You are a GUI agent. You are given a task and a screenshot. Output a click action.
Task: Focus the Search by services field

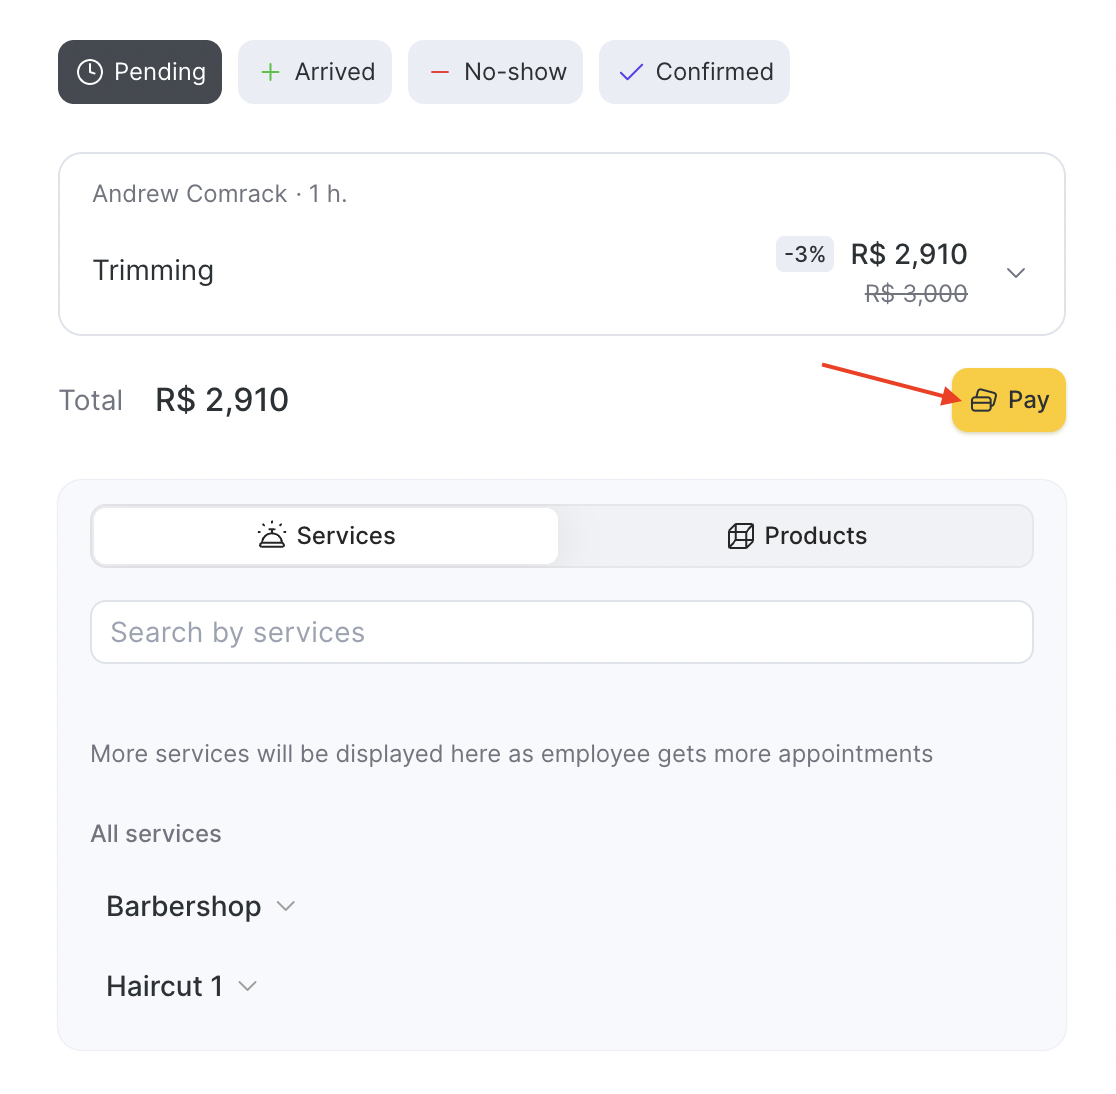point(561,632)
